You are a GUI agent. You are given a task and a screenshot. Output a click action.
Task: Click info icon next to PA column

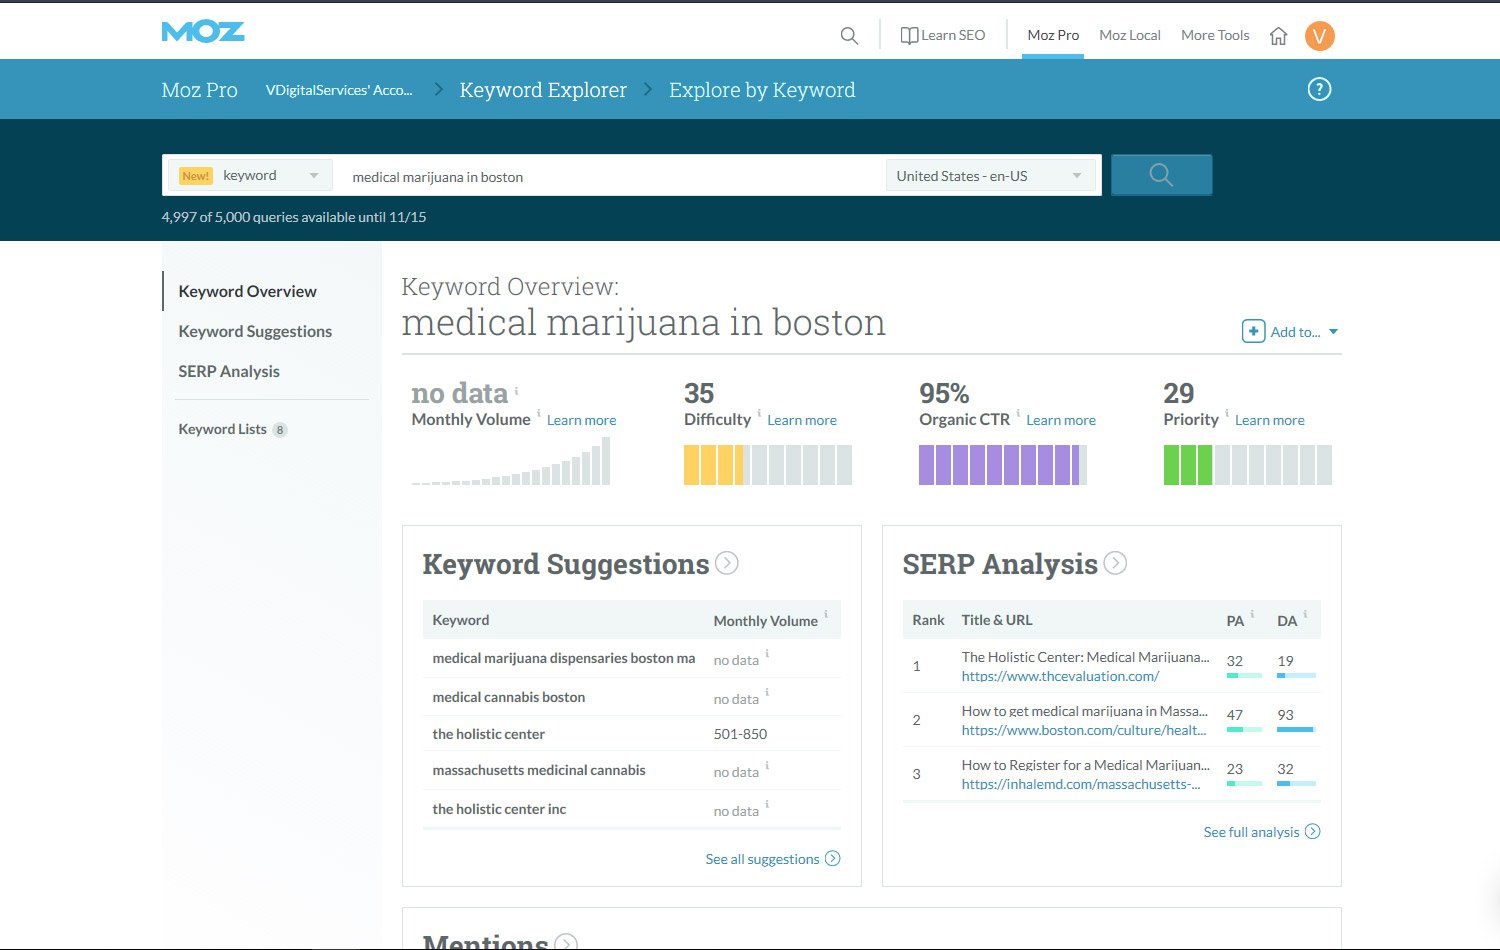coord(1252,615)
